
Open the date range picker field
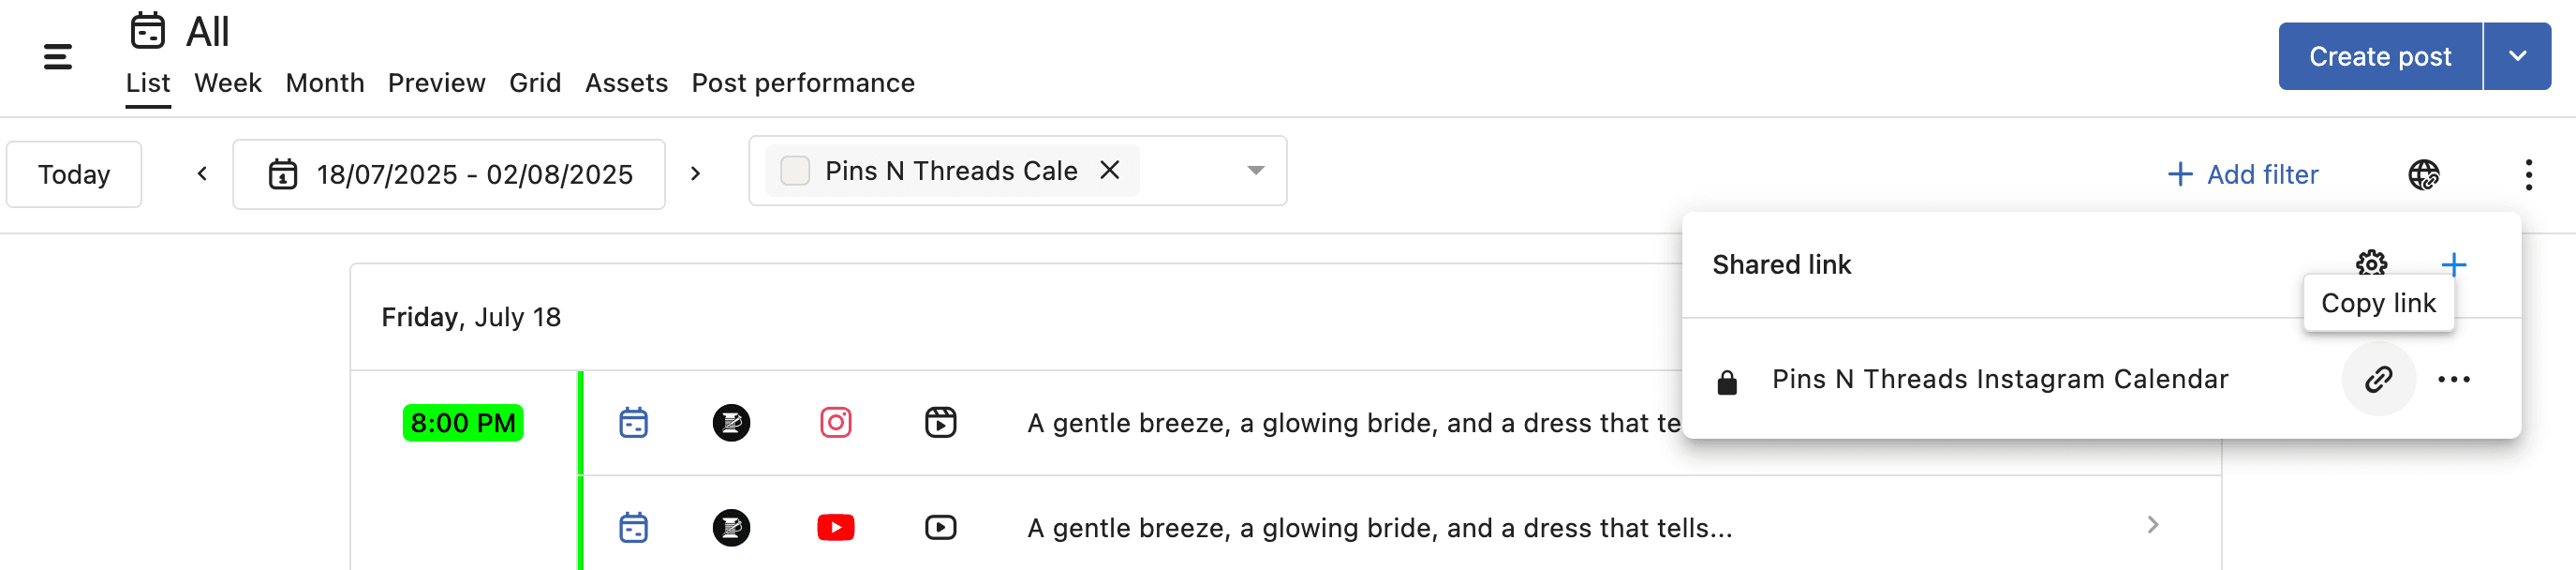click(x=449, y=175)
